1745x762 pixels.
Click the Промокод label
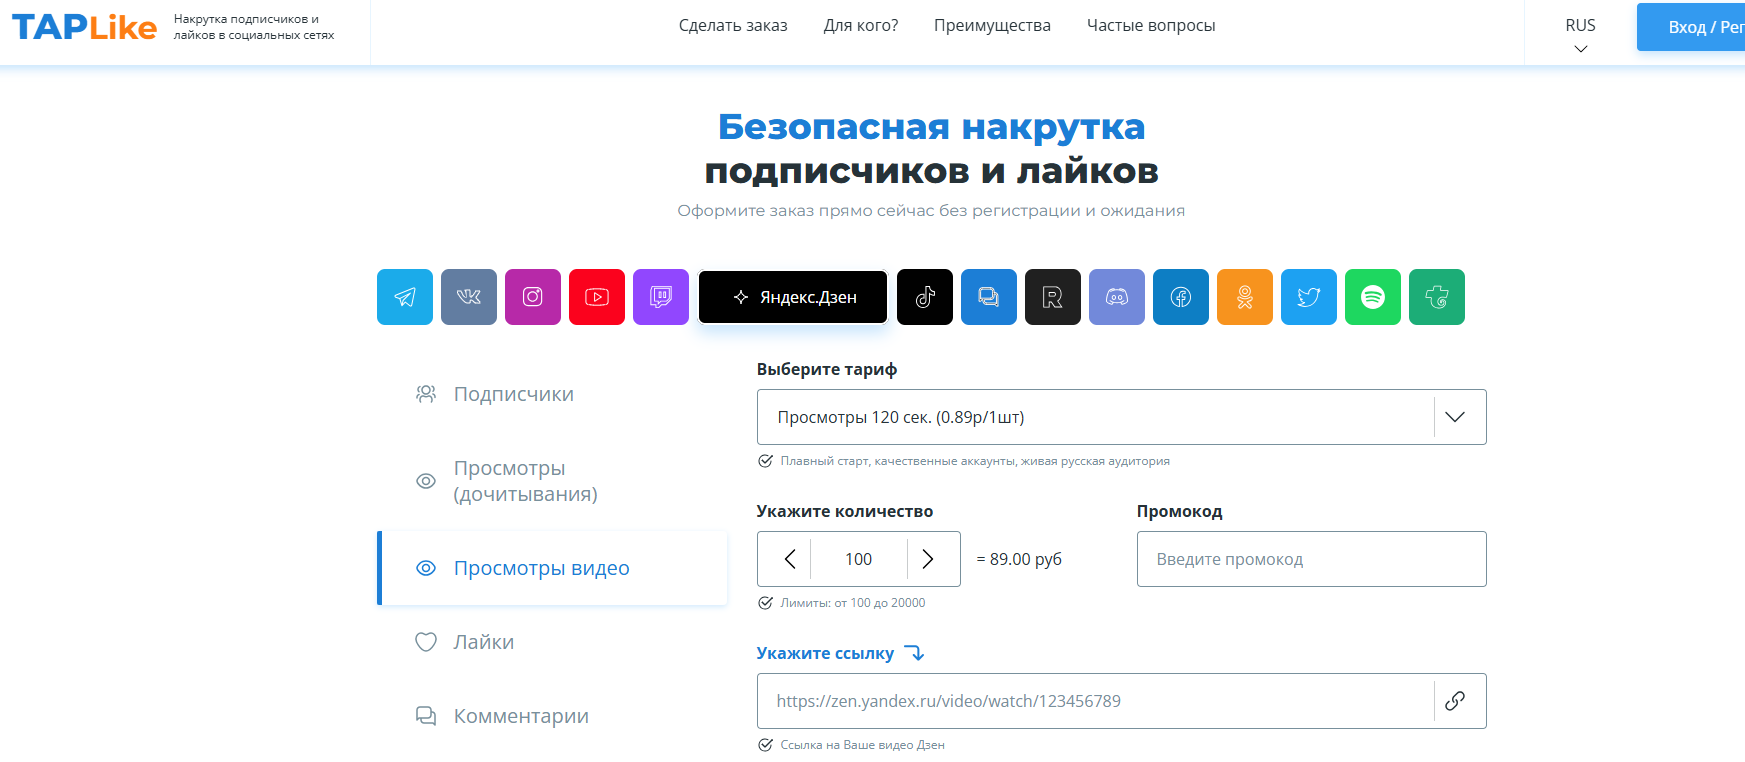(1179, 511)
